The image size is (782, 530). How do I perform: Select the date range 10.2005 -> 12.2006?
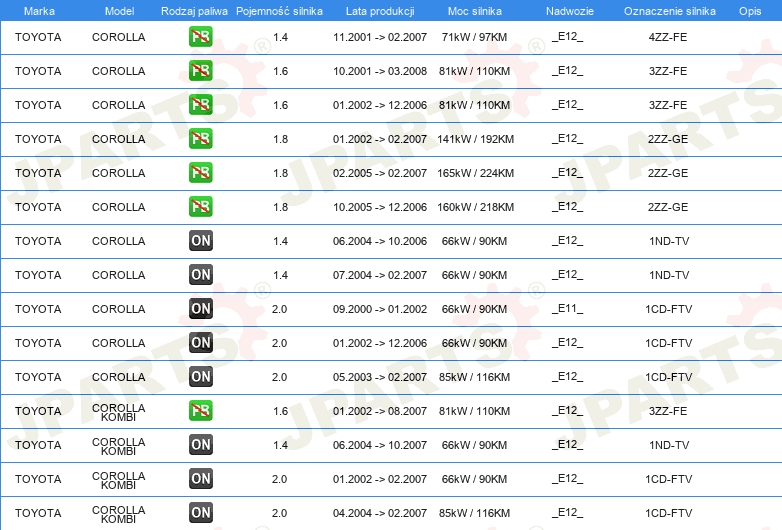click(380, 207)
